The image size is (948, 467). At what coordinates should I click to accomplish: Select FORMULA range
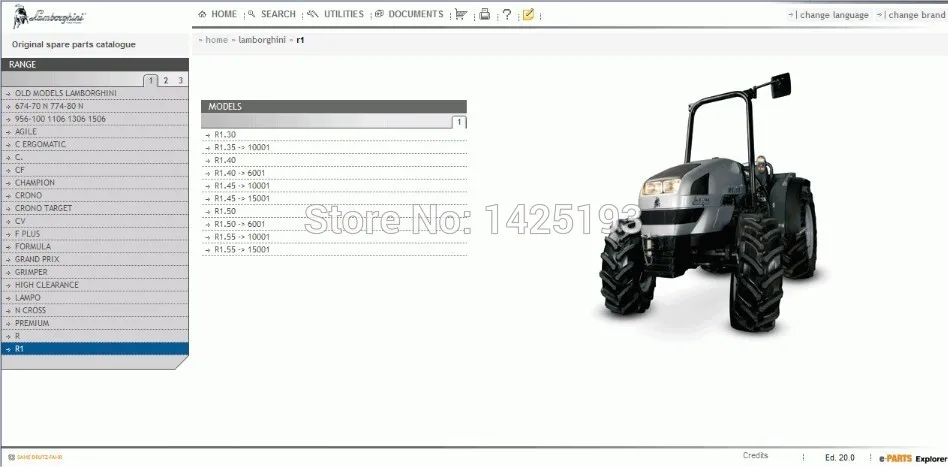(95, 246)
